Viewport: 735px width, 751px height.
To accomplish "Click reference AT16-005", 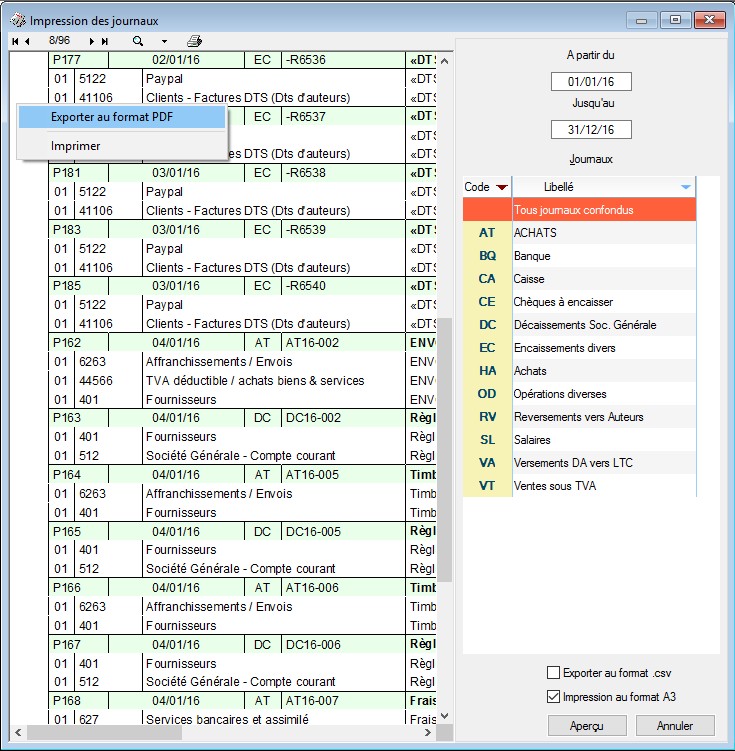I will click(312, 475).
